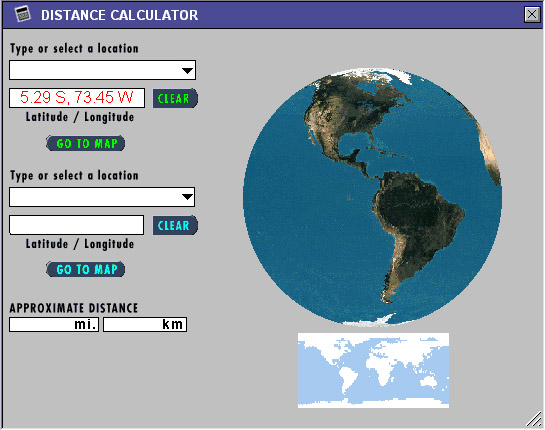
Task: Close the Distance Calculator window
Action: (x=532, y=15)
